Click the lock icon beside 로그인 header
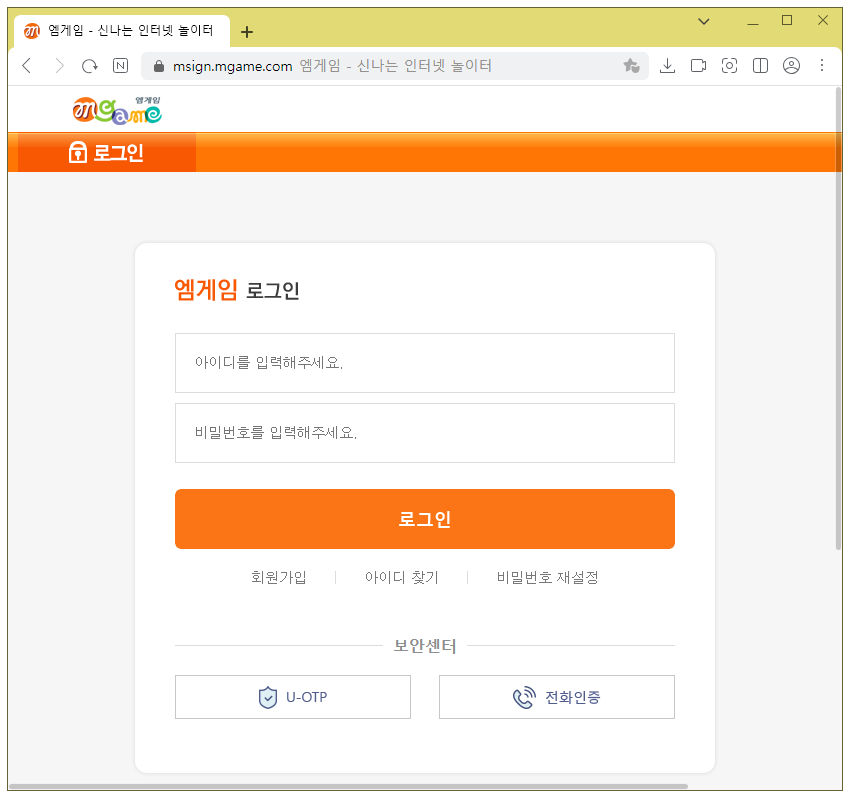Screen dimensions: 850x798 pos(78,152)
